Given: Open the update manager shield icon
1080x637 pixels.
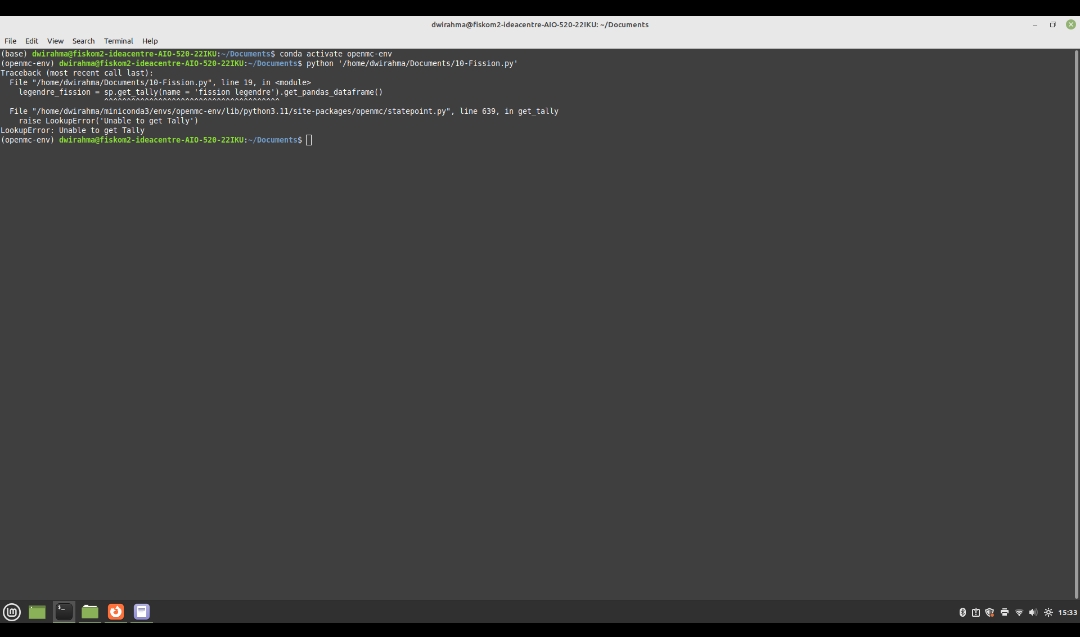Looking at the screenshot, I should pos(990,612).
